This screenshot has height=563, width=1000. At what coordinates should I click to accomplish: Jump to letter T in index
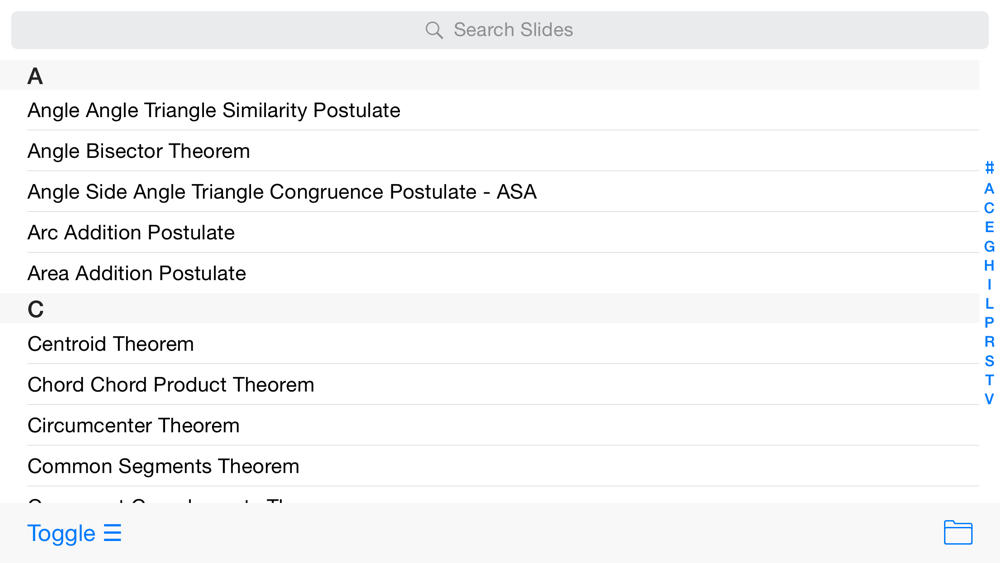[989, 380]
